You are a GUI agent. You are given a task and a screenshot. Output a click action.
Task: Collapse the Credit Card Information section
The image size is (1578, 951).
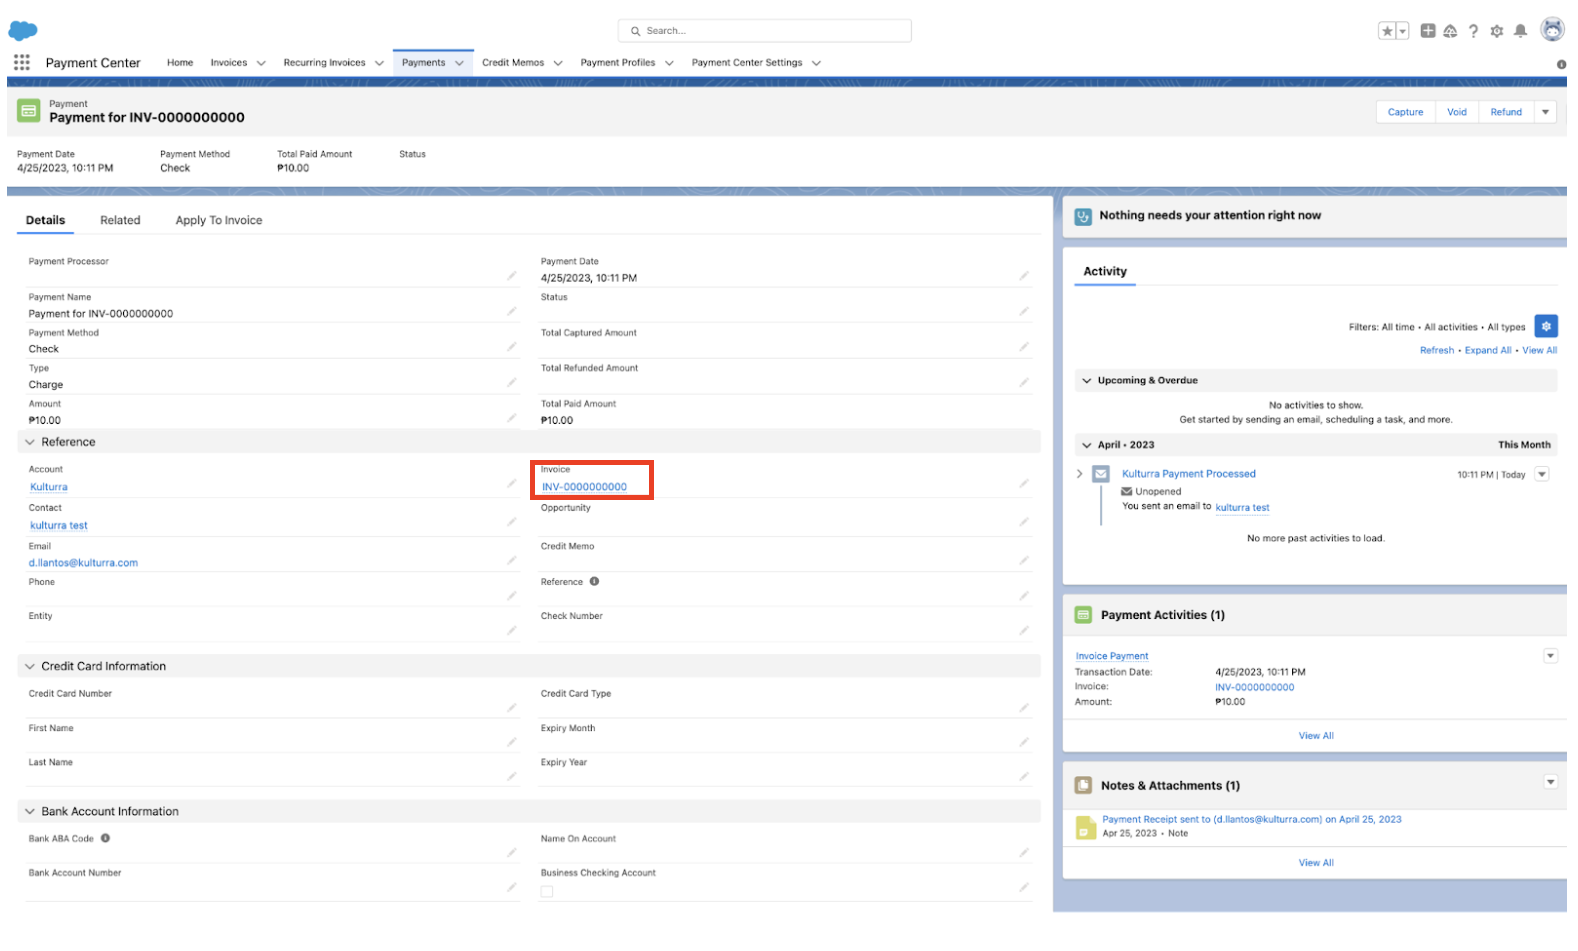[x=30, y=666]
